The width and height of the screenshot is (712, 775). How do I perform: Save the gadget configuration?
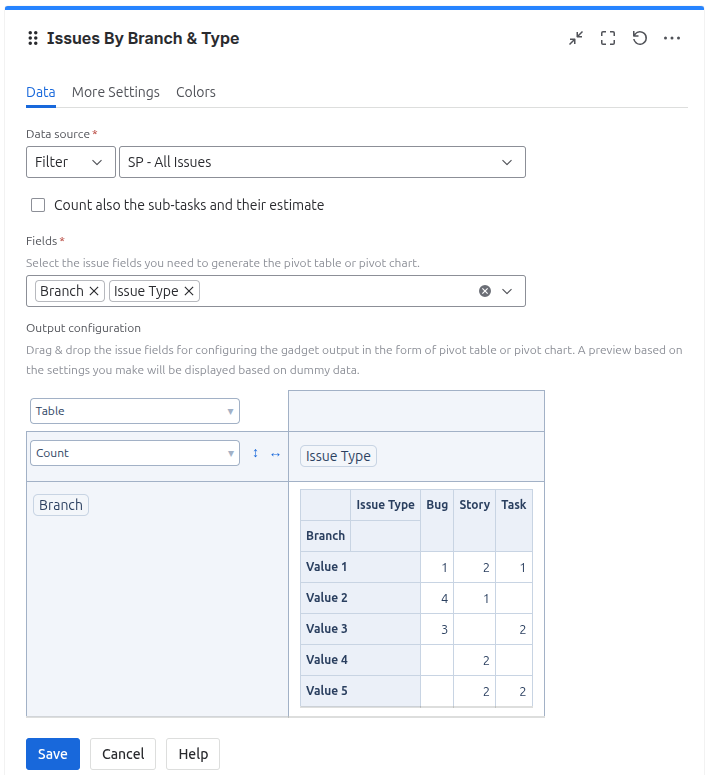pyautogui.click(x=53, y=754)
